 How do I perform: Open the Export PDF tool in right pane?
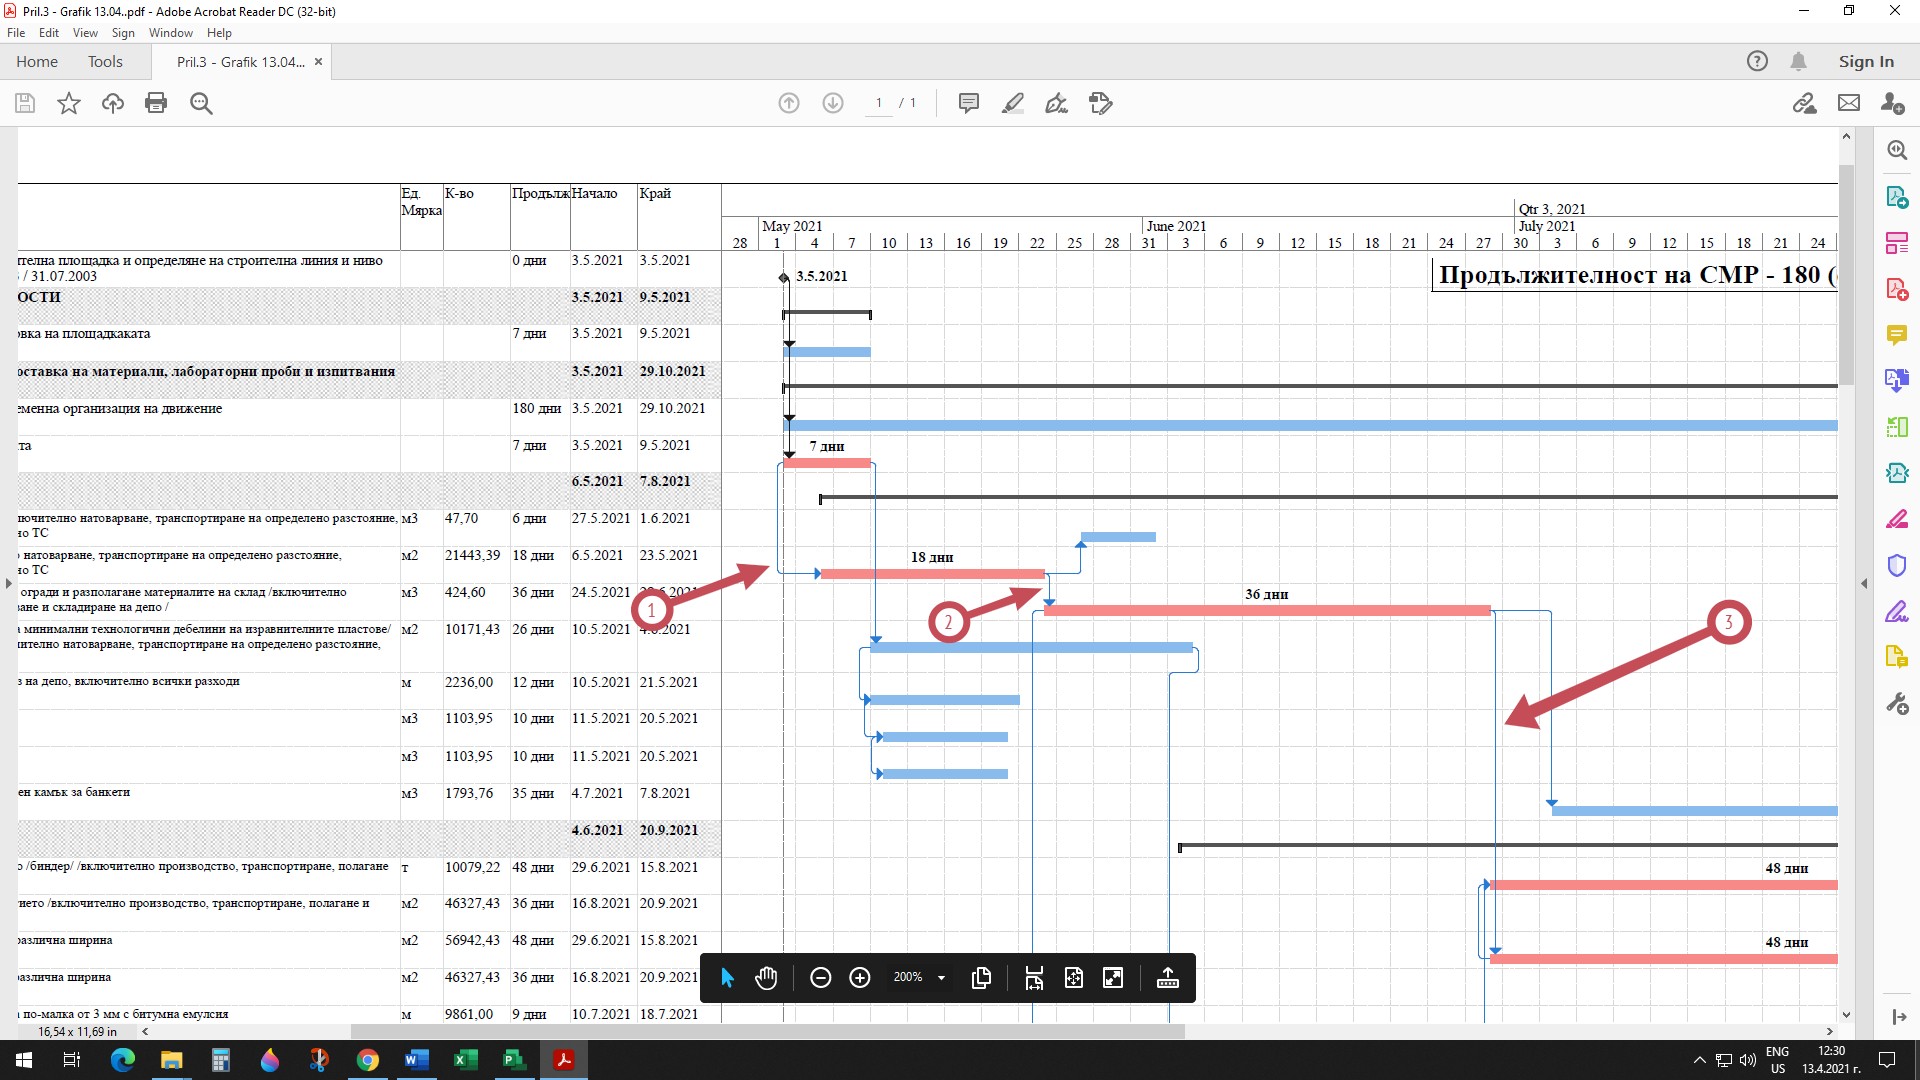pos(1897,197)
